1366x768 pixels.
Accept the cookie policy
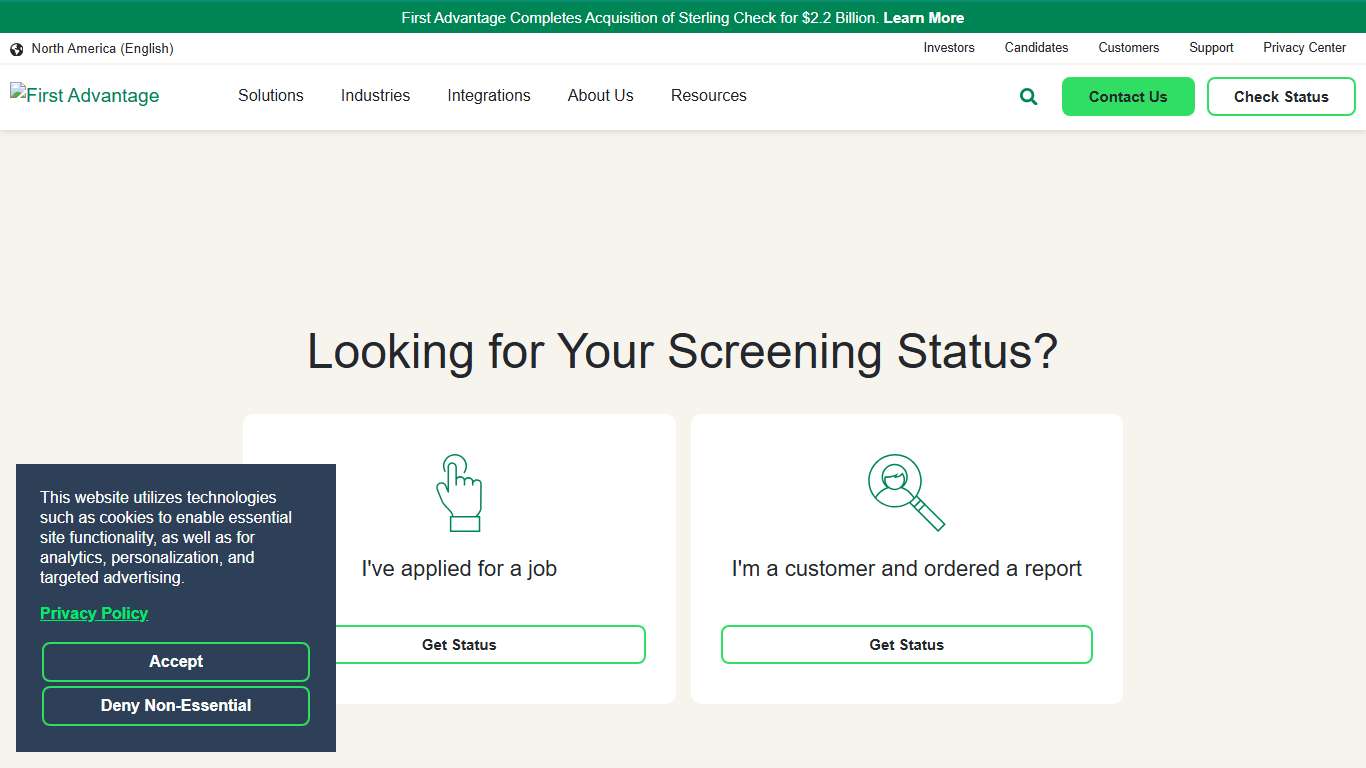click(x=176, y=661)
